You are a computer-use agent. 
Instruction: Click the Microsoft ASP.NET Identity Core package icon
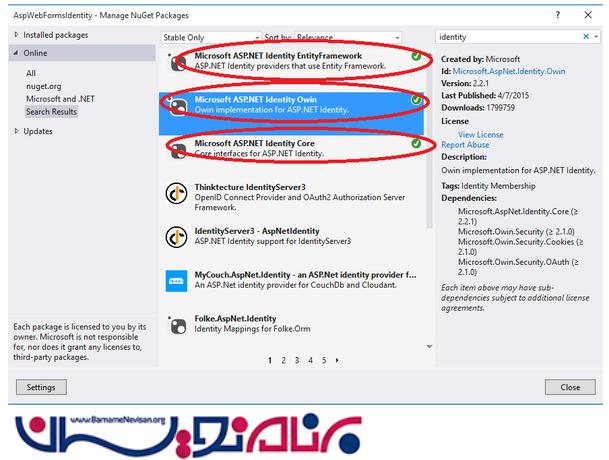(x=177, y=149)
